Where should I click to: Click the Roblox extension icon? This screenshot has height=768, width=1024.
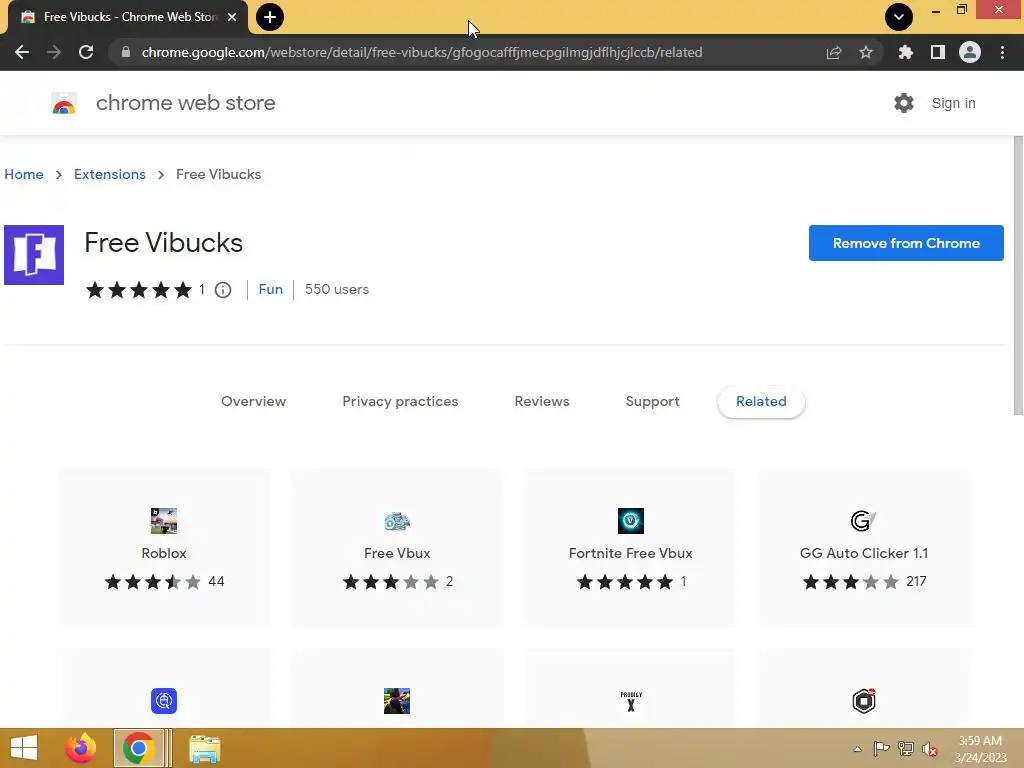164,521
